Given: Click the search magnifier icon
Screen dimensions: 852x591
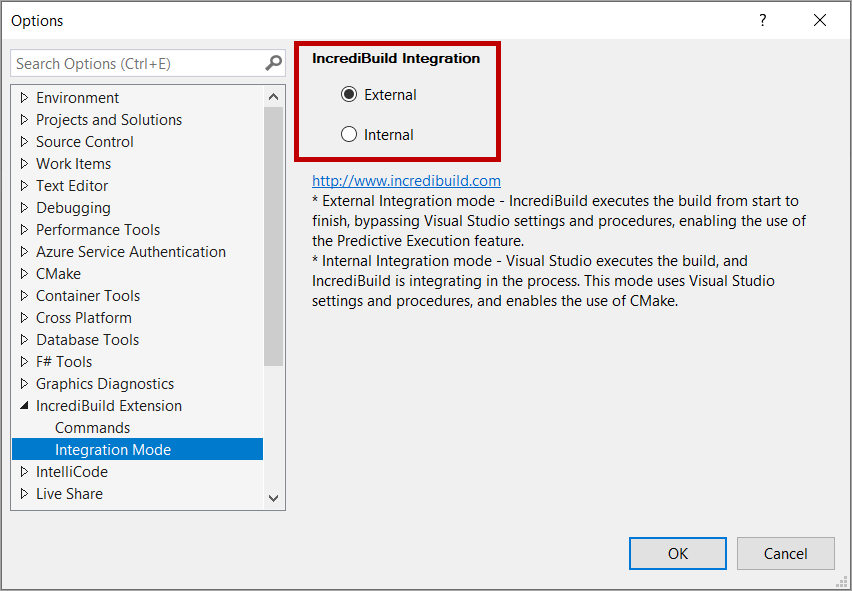Looking at the screenshot, I should [273, 63].
